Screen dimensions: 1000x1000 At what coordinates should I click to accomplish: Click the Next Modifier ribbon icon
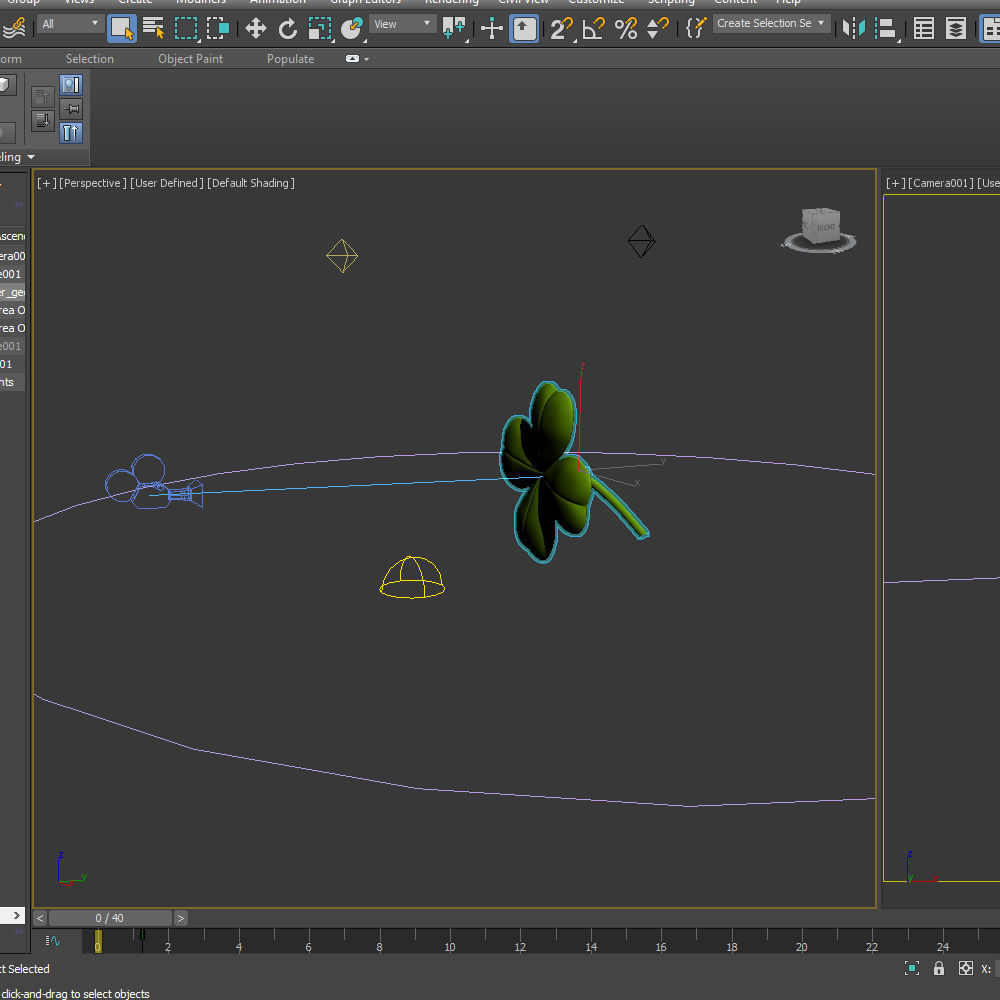(43, 121)
